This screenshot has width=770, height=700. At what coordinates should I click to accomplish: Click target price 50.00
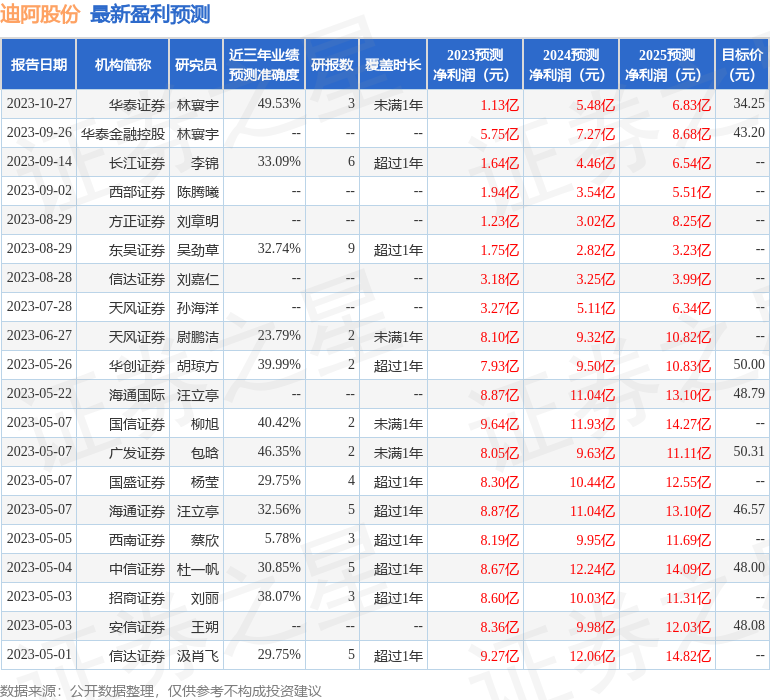749,364
